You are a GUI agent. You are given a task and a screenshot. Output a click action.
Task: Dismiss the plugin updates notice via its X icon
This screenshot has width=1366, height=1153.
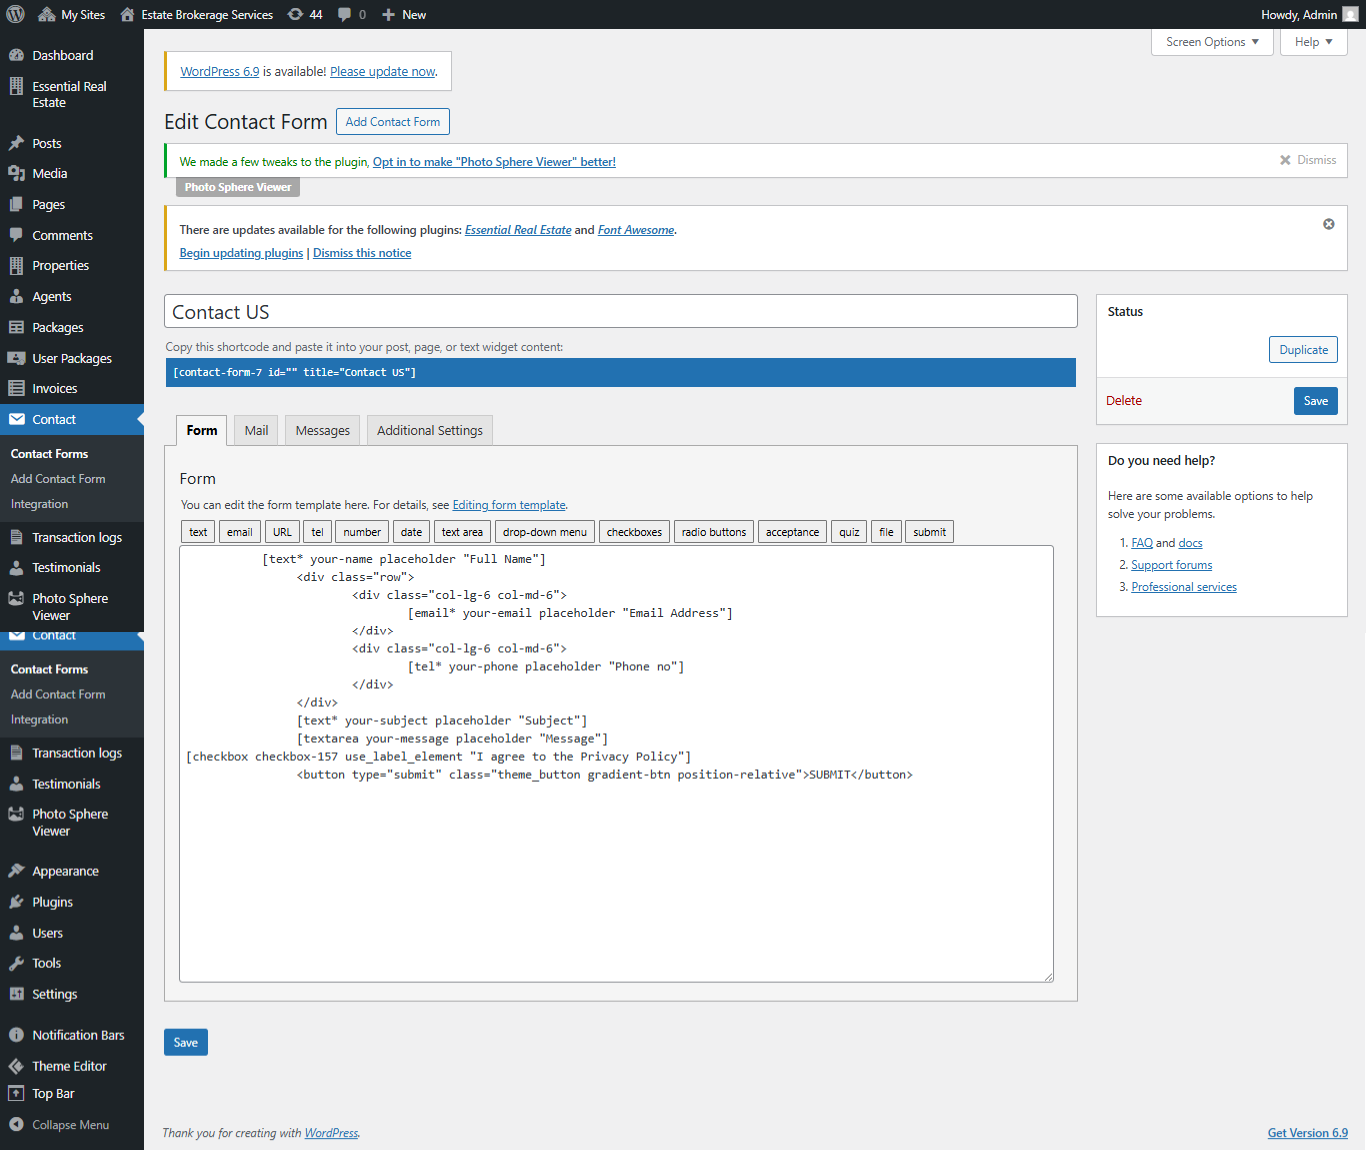pos(1328,224)
